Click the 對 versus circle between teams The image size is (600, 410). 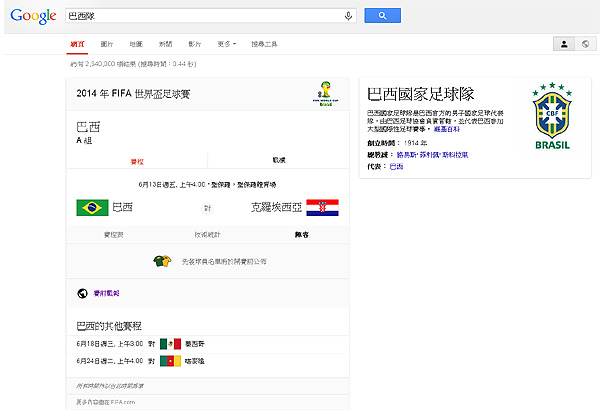(207, 208)
